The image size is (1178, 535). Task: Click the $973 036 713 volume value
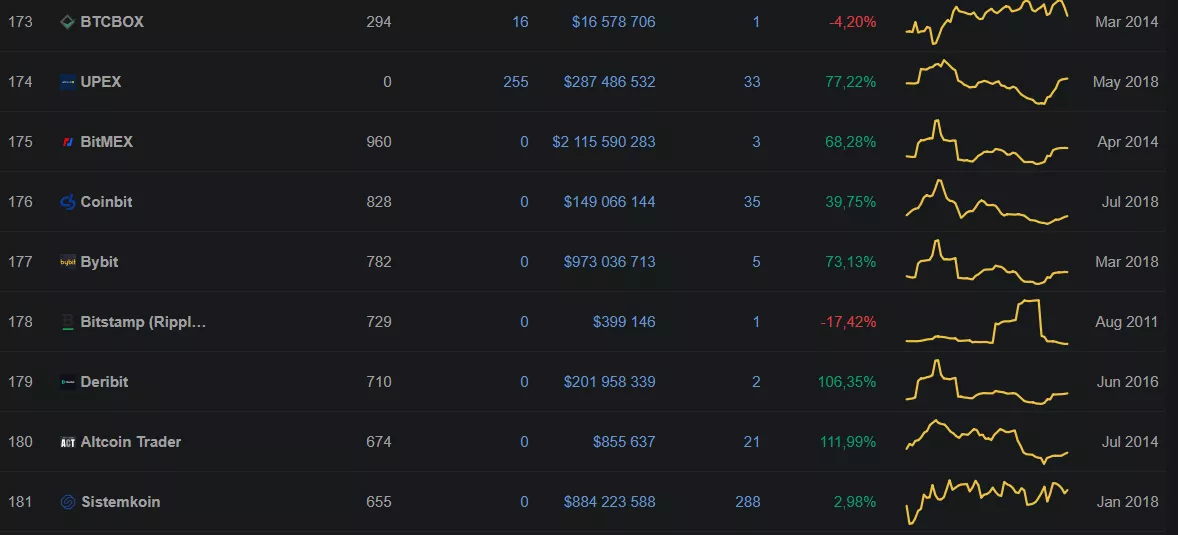[x=609, y=262]
